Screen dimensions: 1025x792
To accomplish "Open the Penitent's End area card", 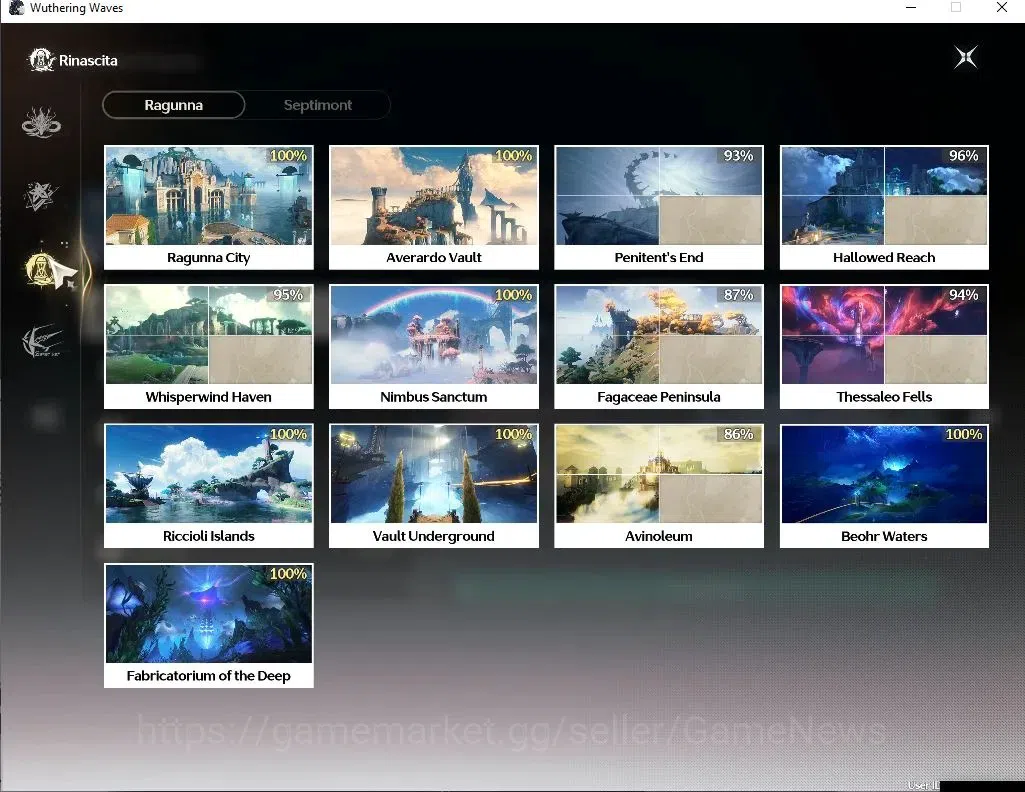I will 659,207.
